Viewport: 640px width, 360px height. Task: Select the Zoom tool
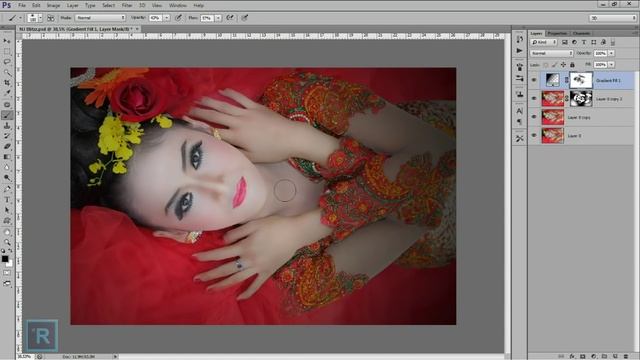click(7, 242)
